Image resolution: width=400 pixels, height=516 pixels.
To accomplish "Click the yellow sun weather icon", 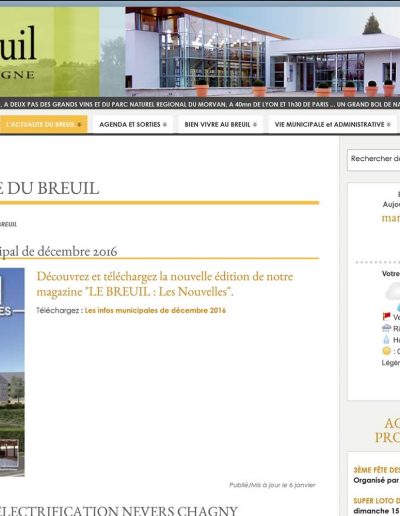I will coord(386,351).
